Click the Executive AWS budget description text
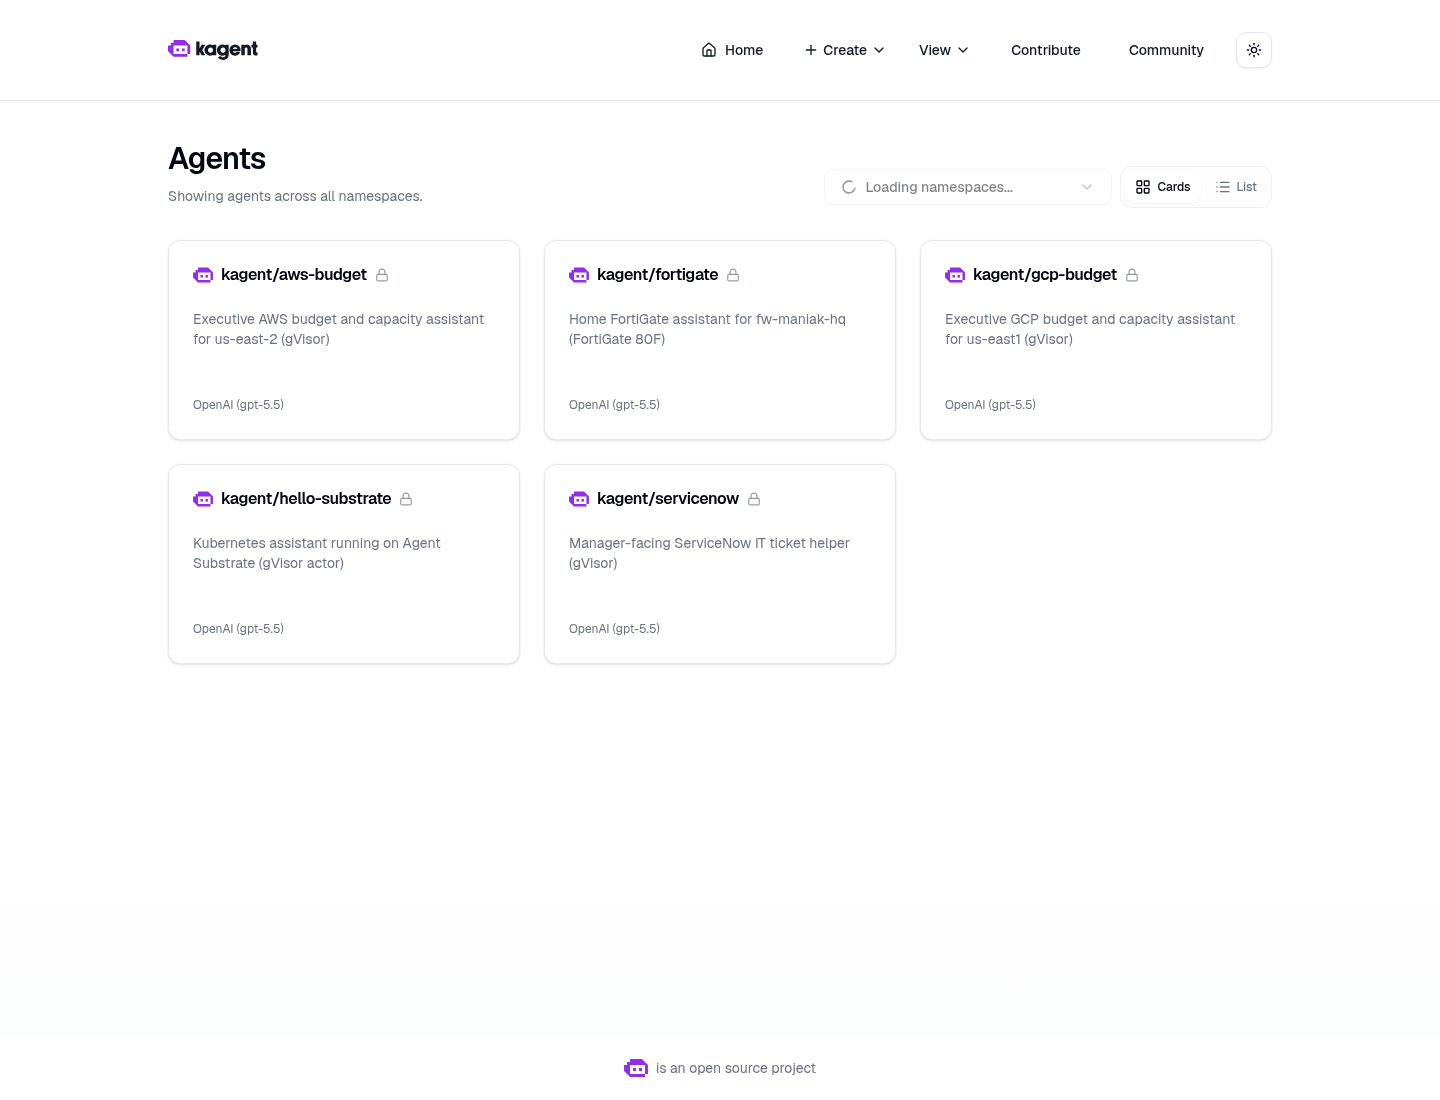Viewport: 1440px width, 1100px height. pos(338,329)
